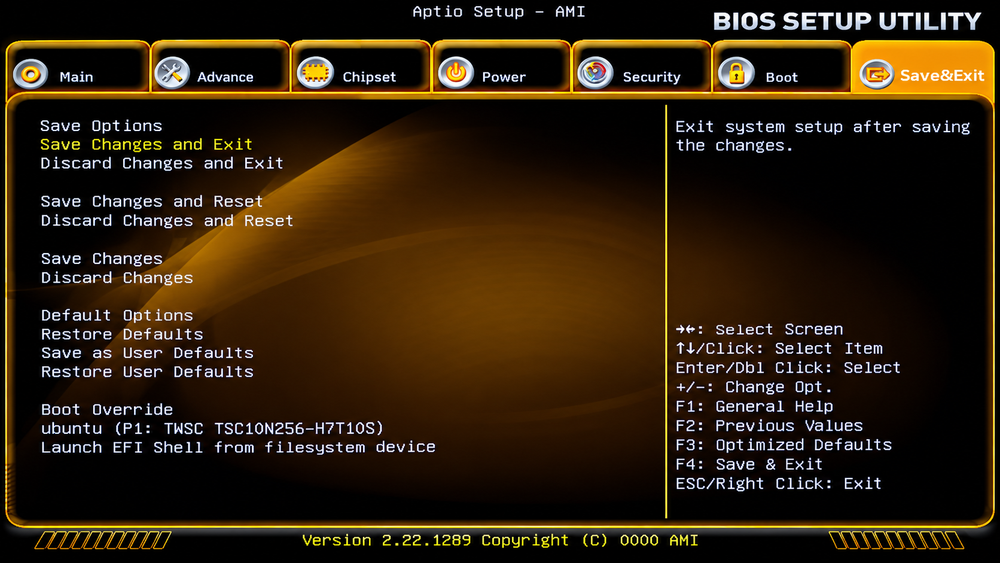Click the standalone Discard Changes option
Screen dimensions: 1000x563
pyautogui.click(x=117, y=278)
